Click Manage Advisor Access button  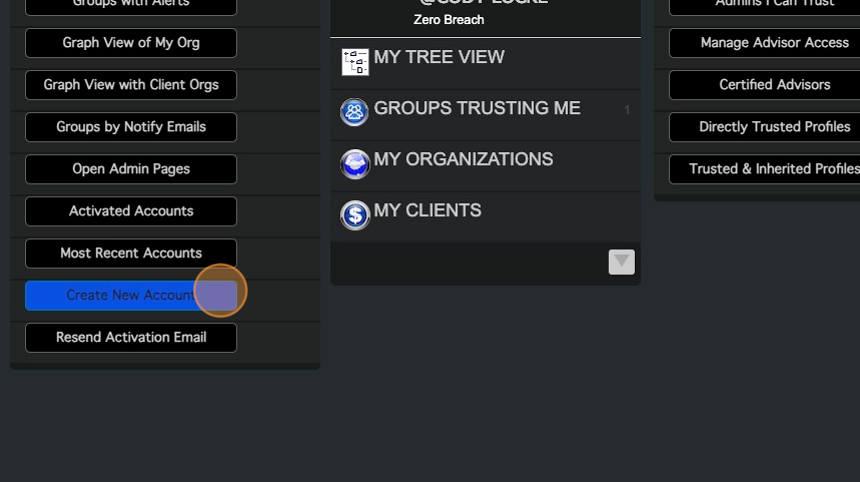tap(774, 43)
